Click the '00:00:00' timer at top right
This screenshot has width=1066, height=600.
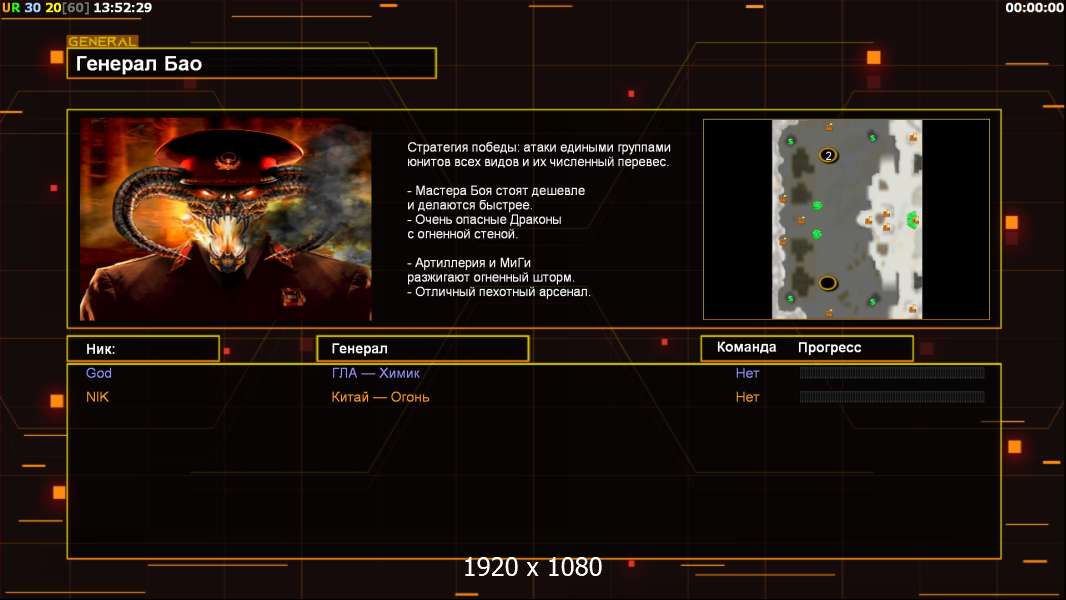click(x=1034, y=7)
